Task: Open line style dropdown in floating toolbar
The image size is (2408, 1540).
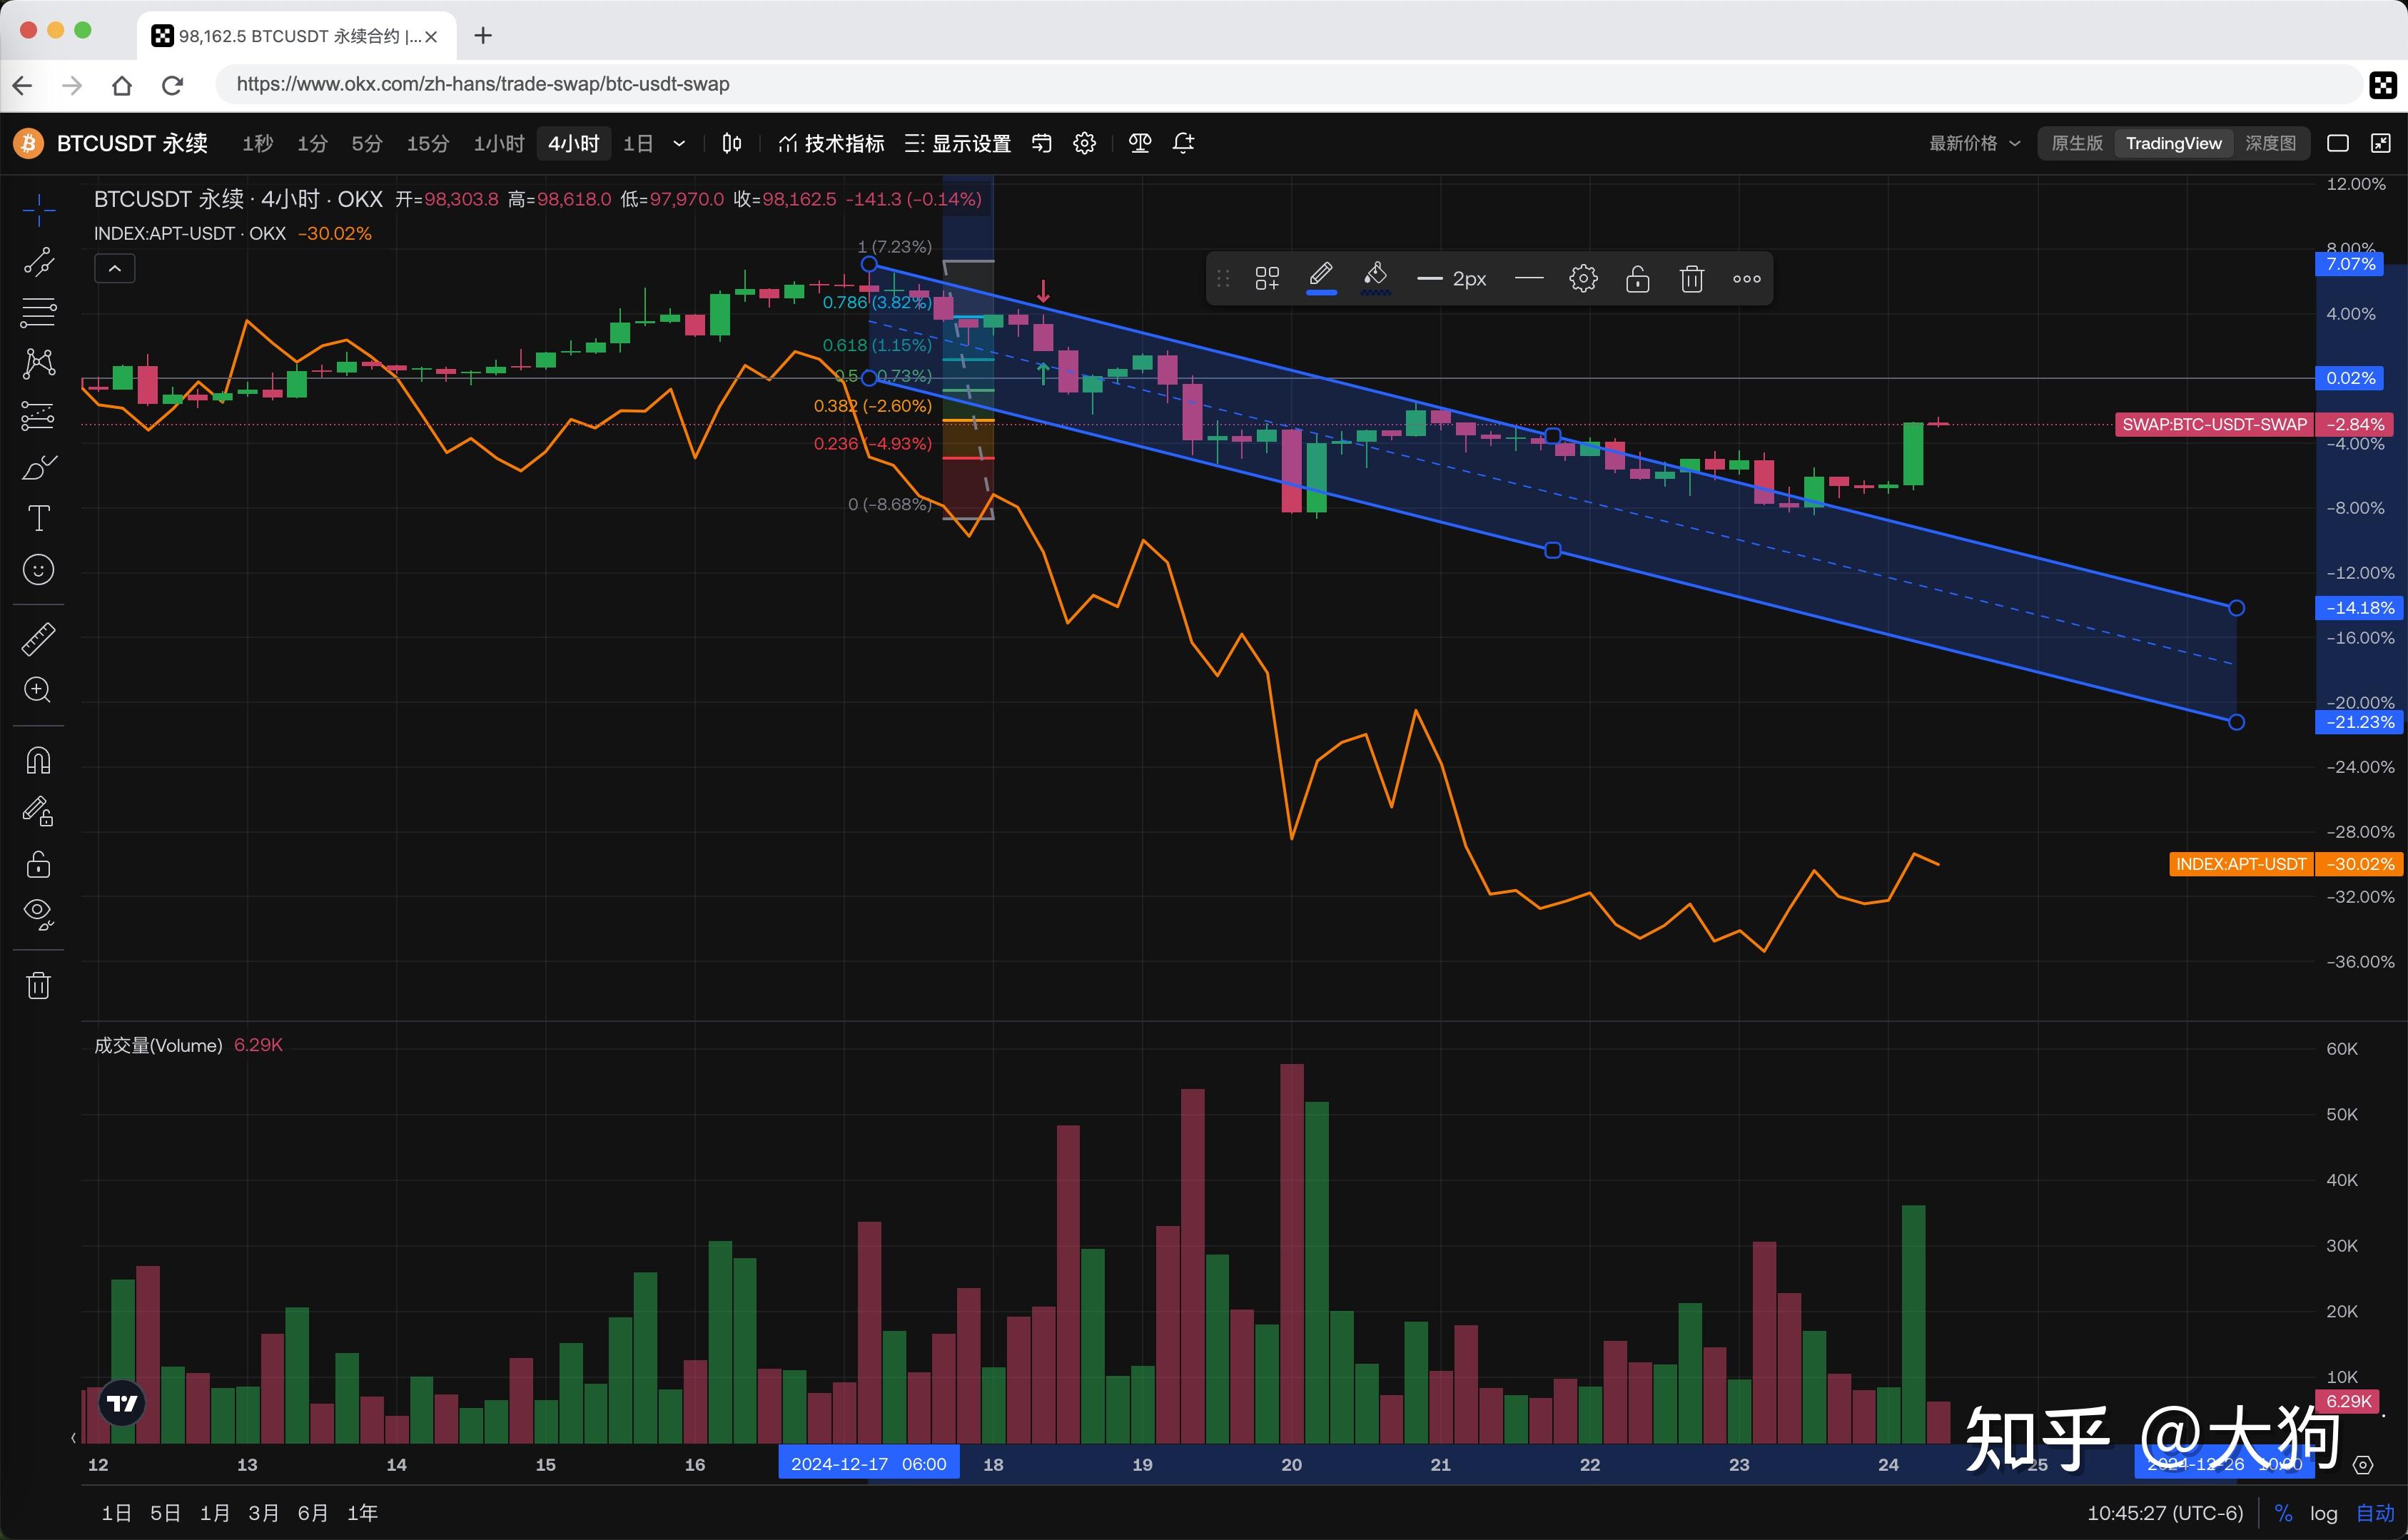Action: 1529,279
